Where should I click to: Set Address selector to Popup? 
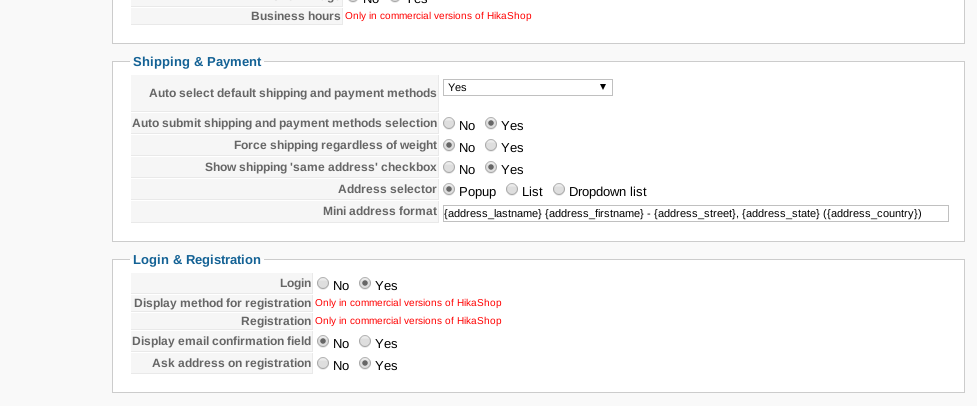point(450,190)
